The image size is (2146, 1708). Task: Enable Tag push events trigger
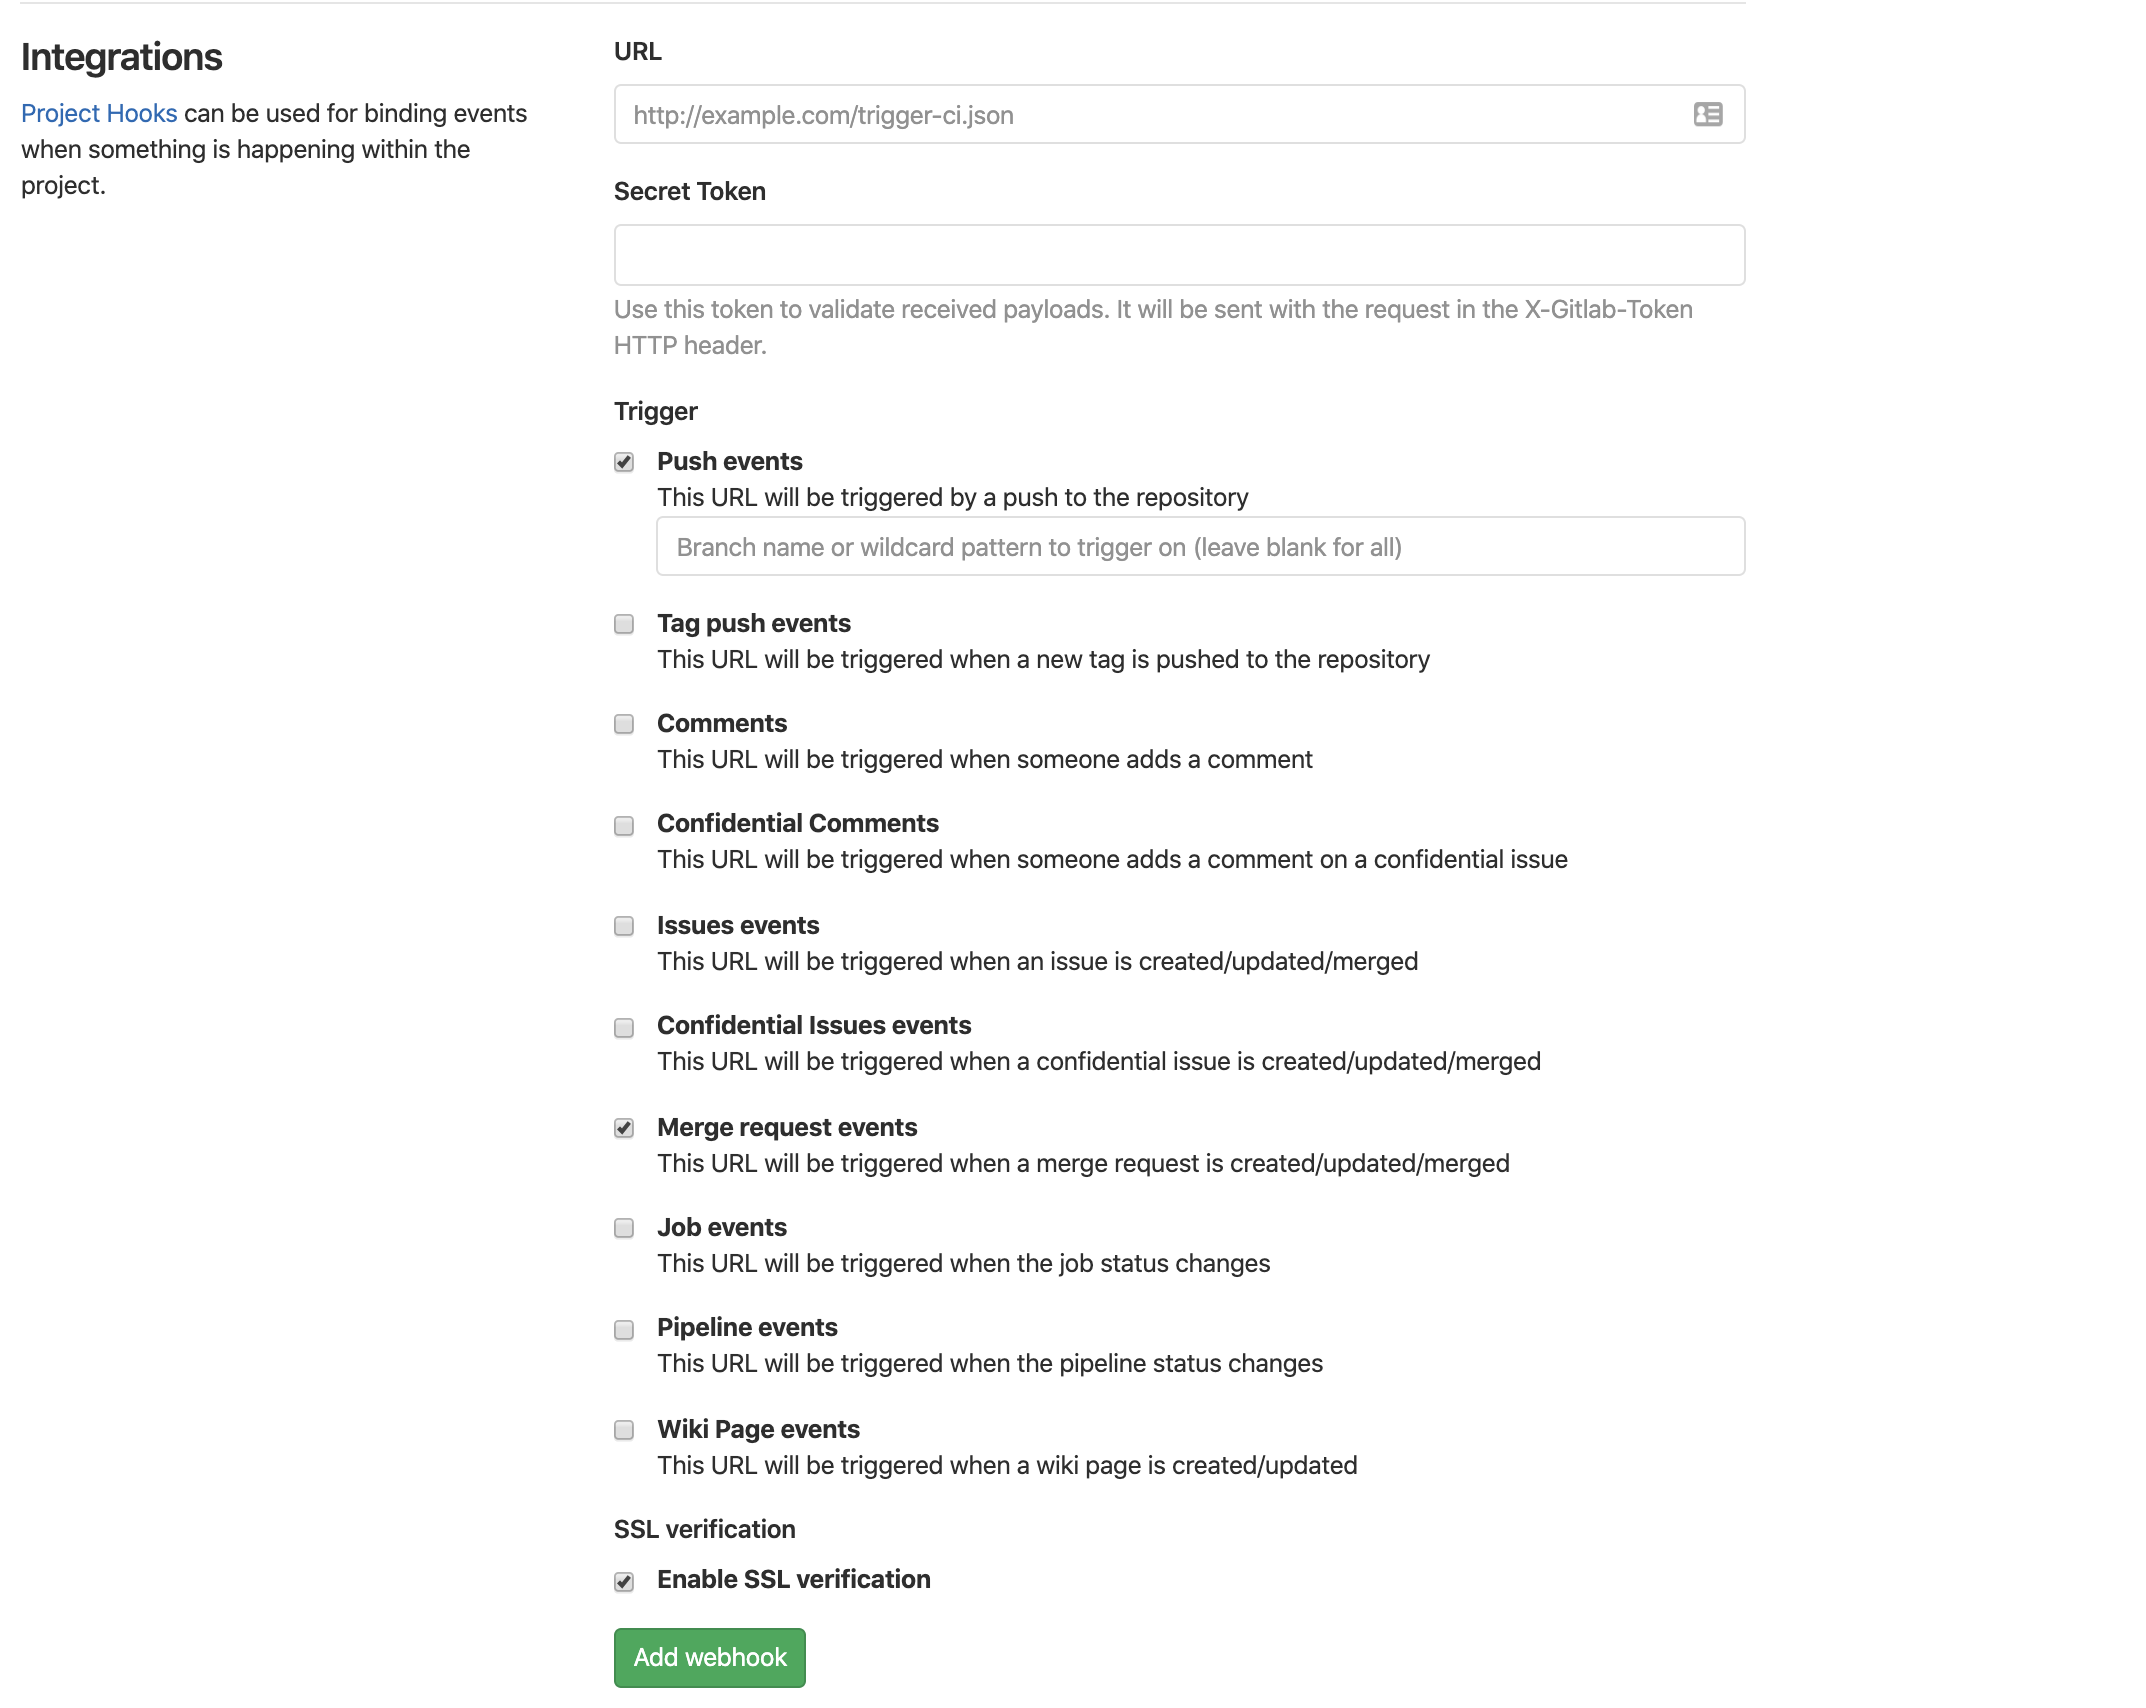tap(624, 625)
